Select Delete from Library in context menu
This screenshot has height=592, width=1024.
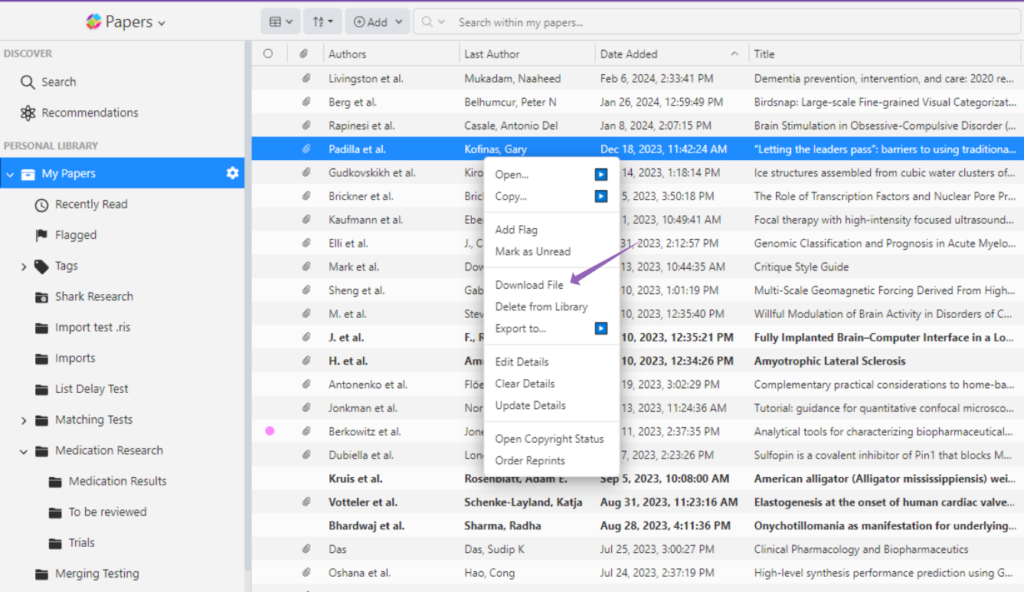coord(541,307)
